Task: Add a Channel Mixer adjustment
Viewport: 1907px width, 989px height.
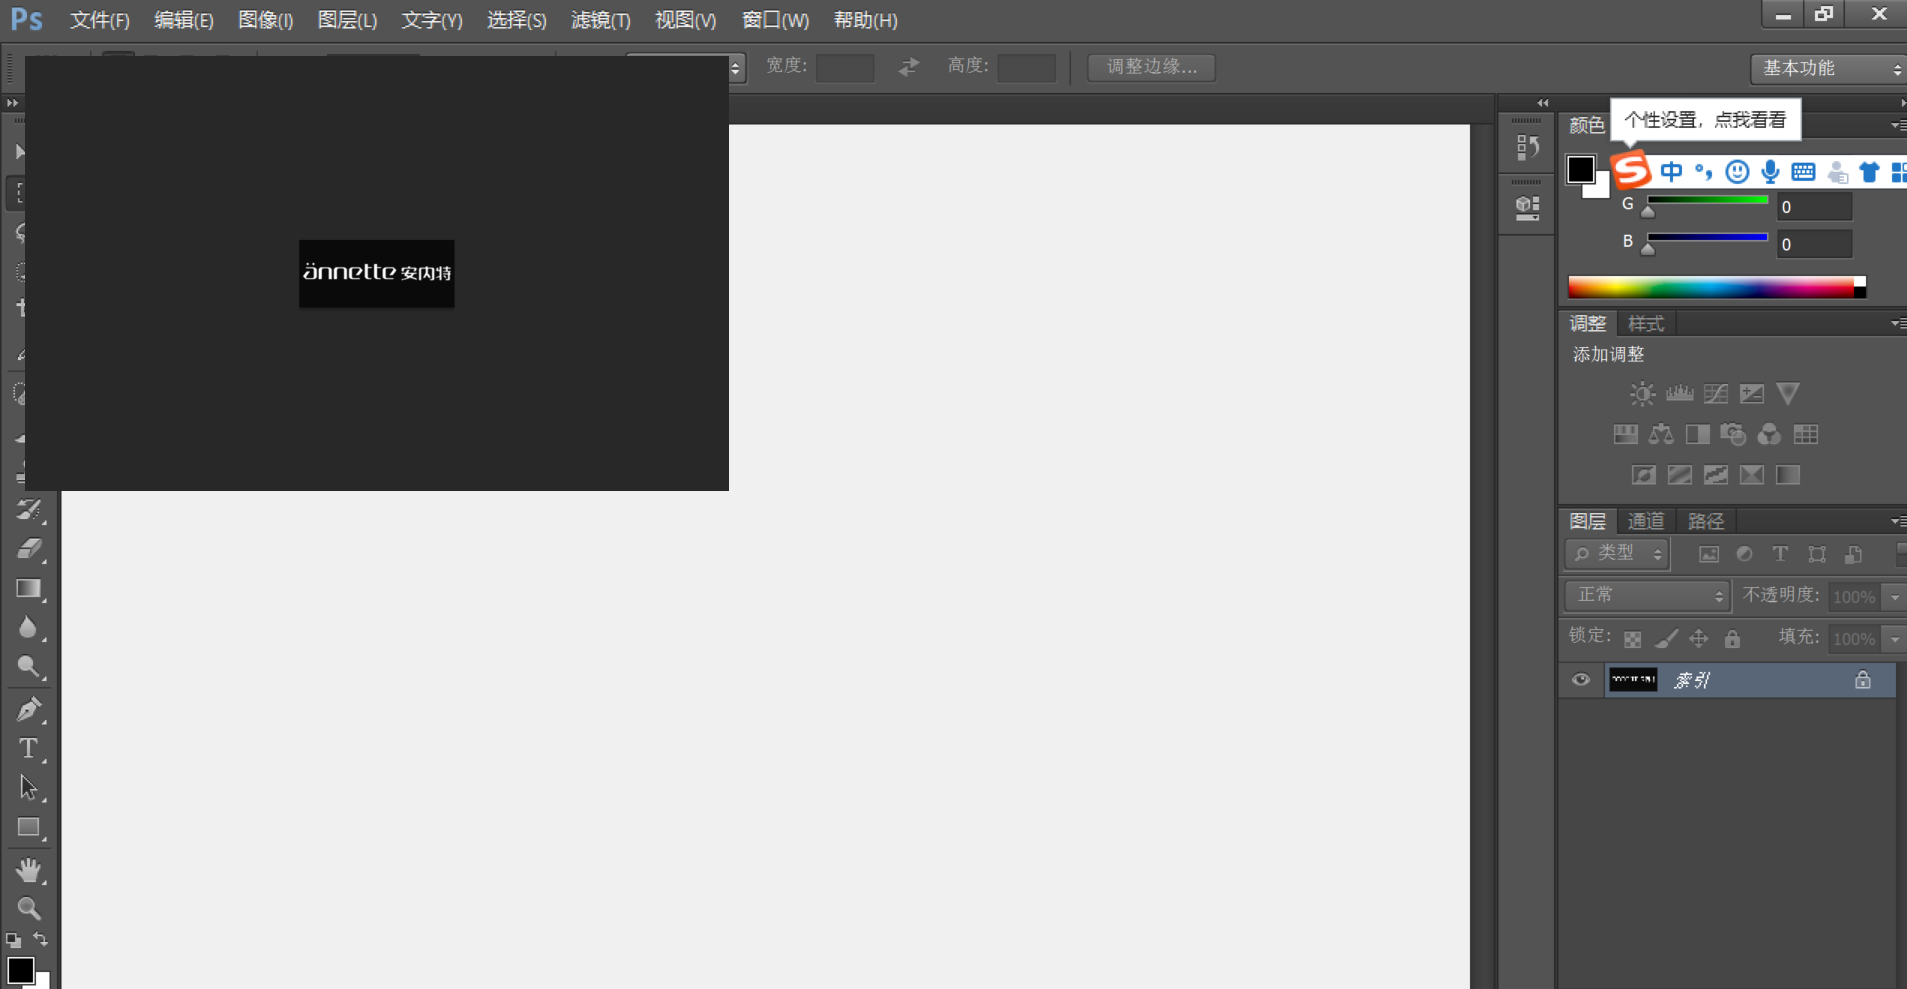Action: pos(1770,434)
